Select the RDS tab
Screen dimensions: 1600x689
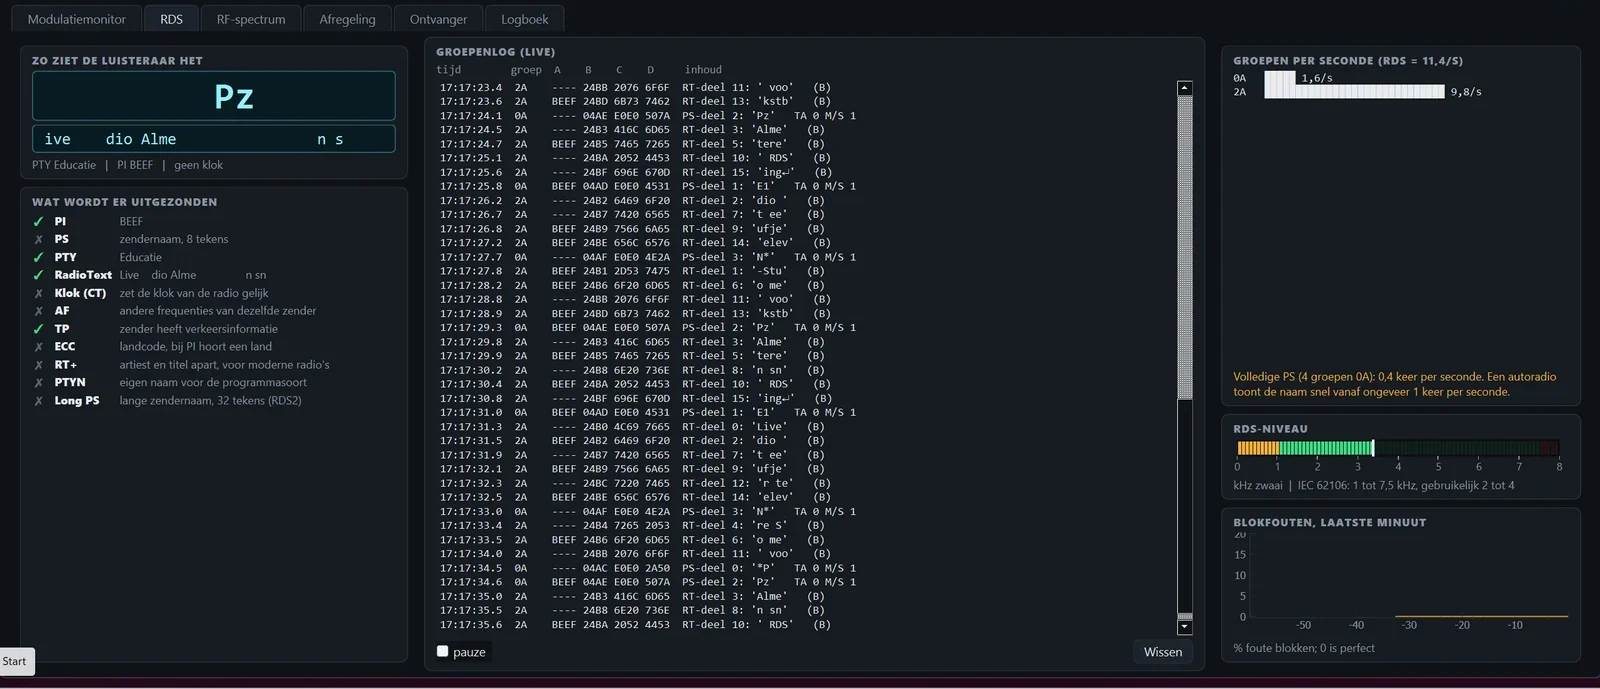click(171, 19)
